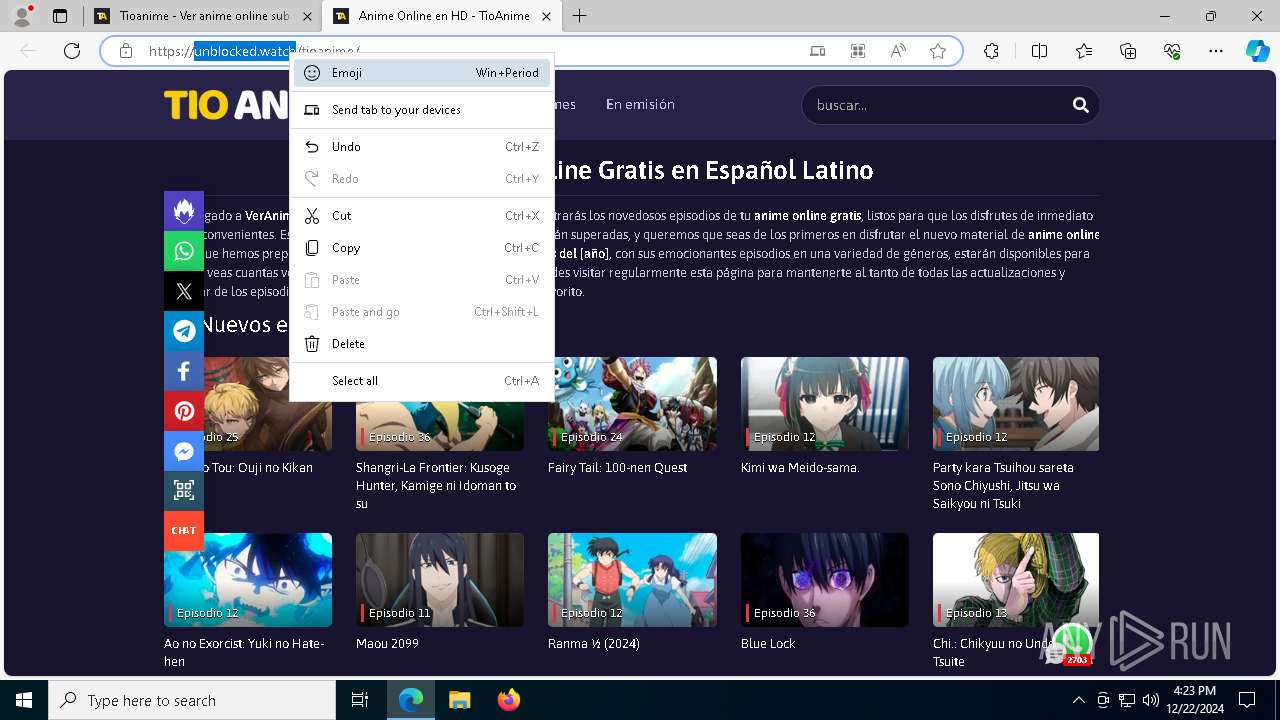This screenshot has height=720, width=1280.
Task: Choose Emoji from the context menu
Action: pos(422,73)
